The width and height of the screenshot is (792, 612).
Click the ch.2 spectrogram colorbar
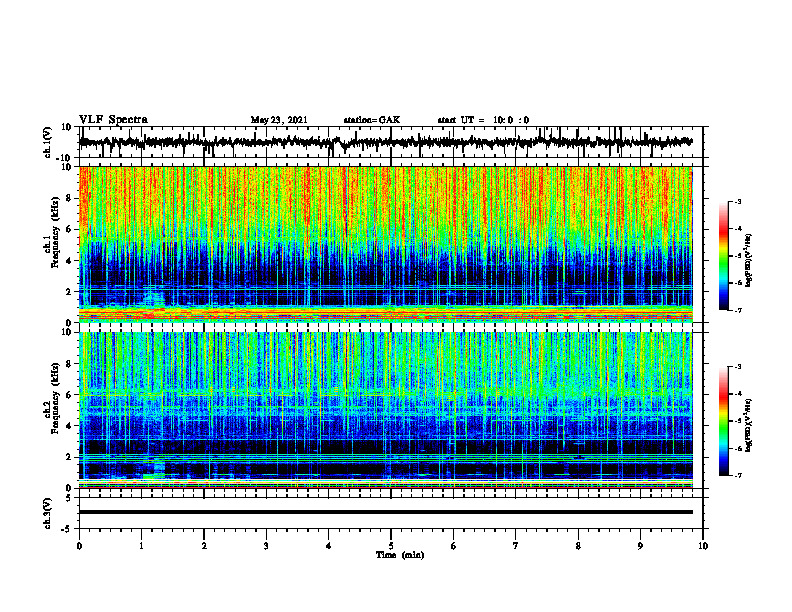point(723,421)
